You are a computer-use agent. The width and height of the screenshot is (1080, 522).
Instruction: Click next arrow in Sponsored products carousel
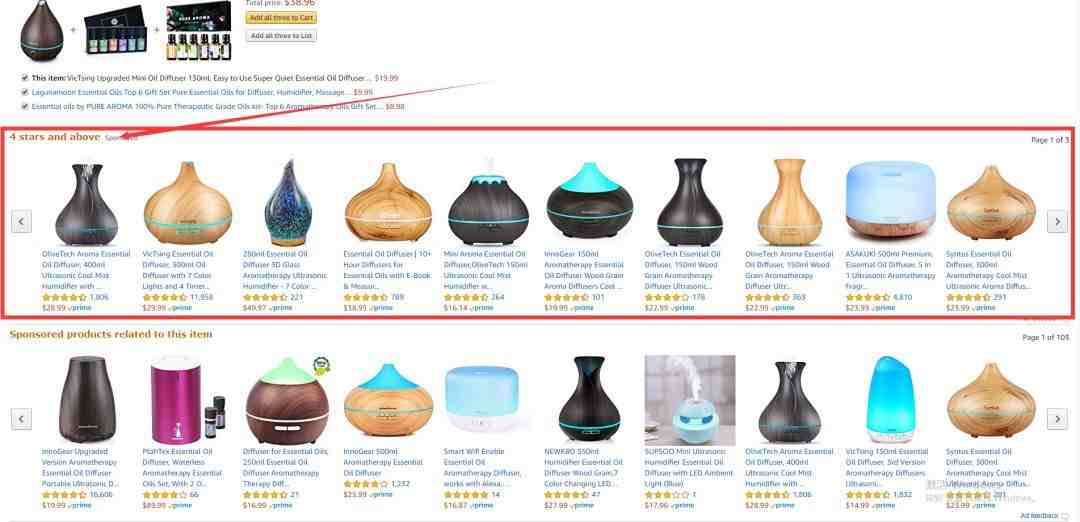pyautogui.click(x=1057, y=418)
